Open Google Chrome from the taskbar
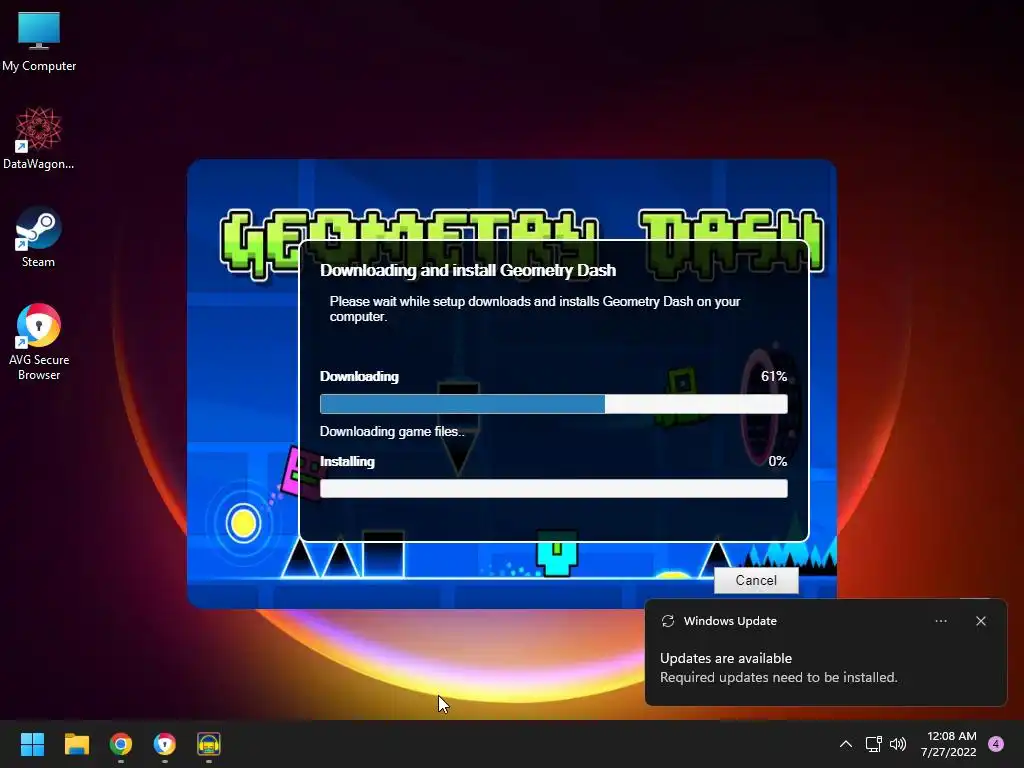Viewport: 1024px width, 768px height. point(121,744)
